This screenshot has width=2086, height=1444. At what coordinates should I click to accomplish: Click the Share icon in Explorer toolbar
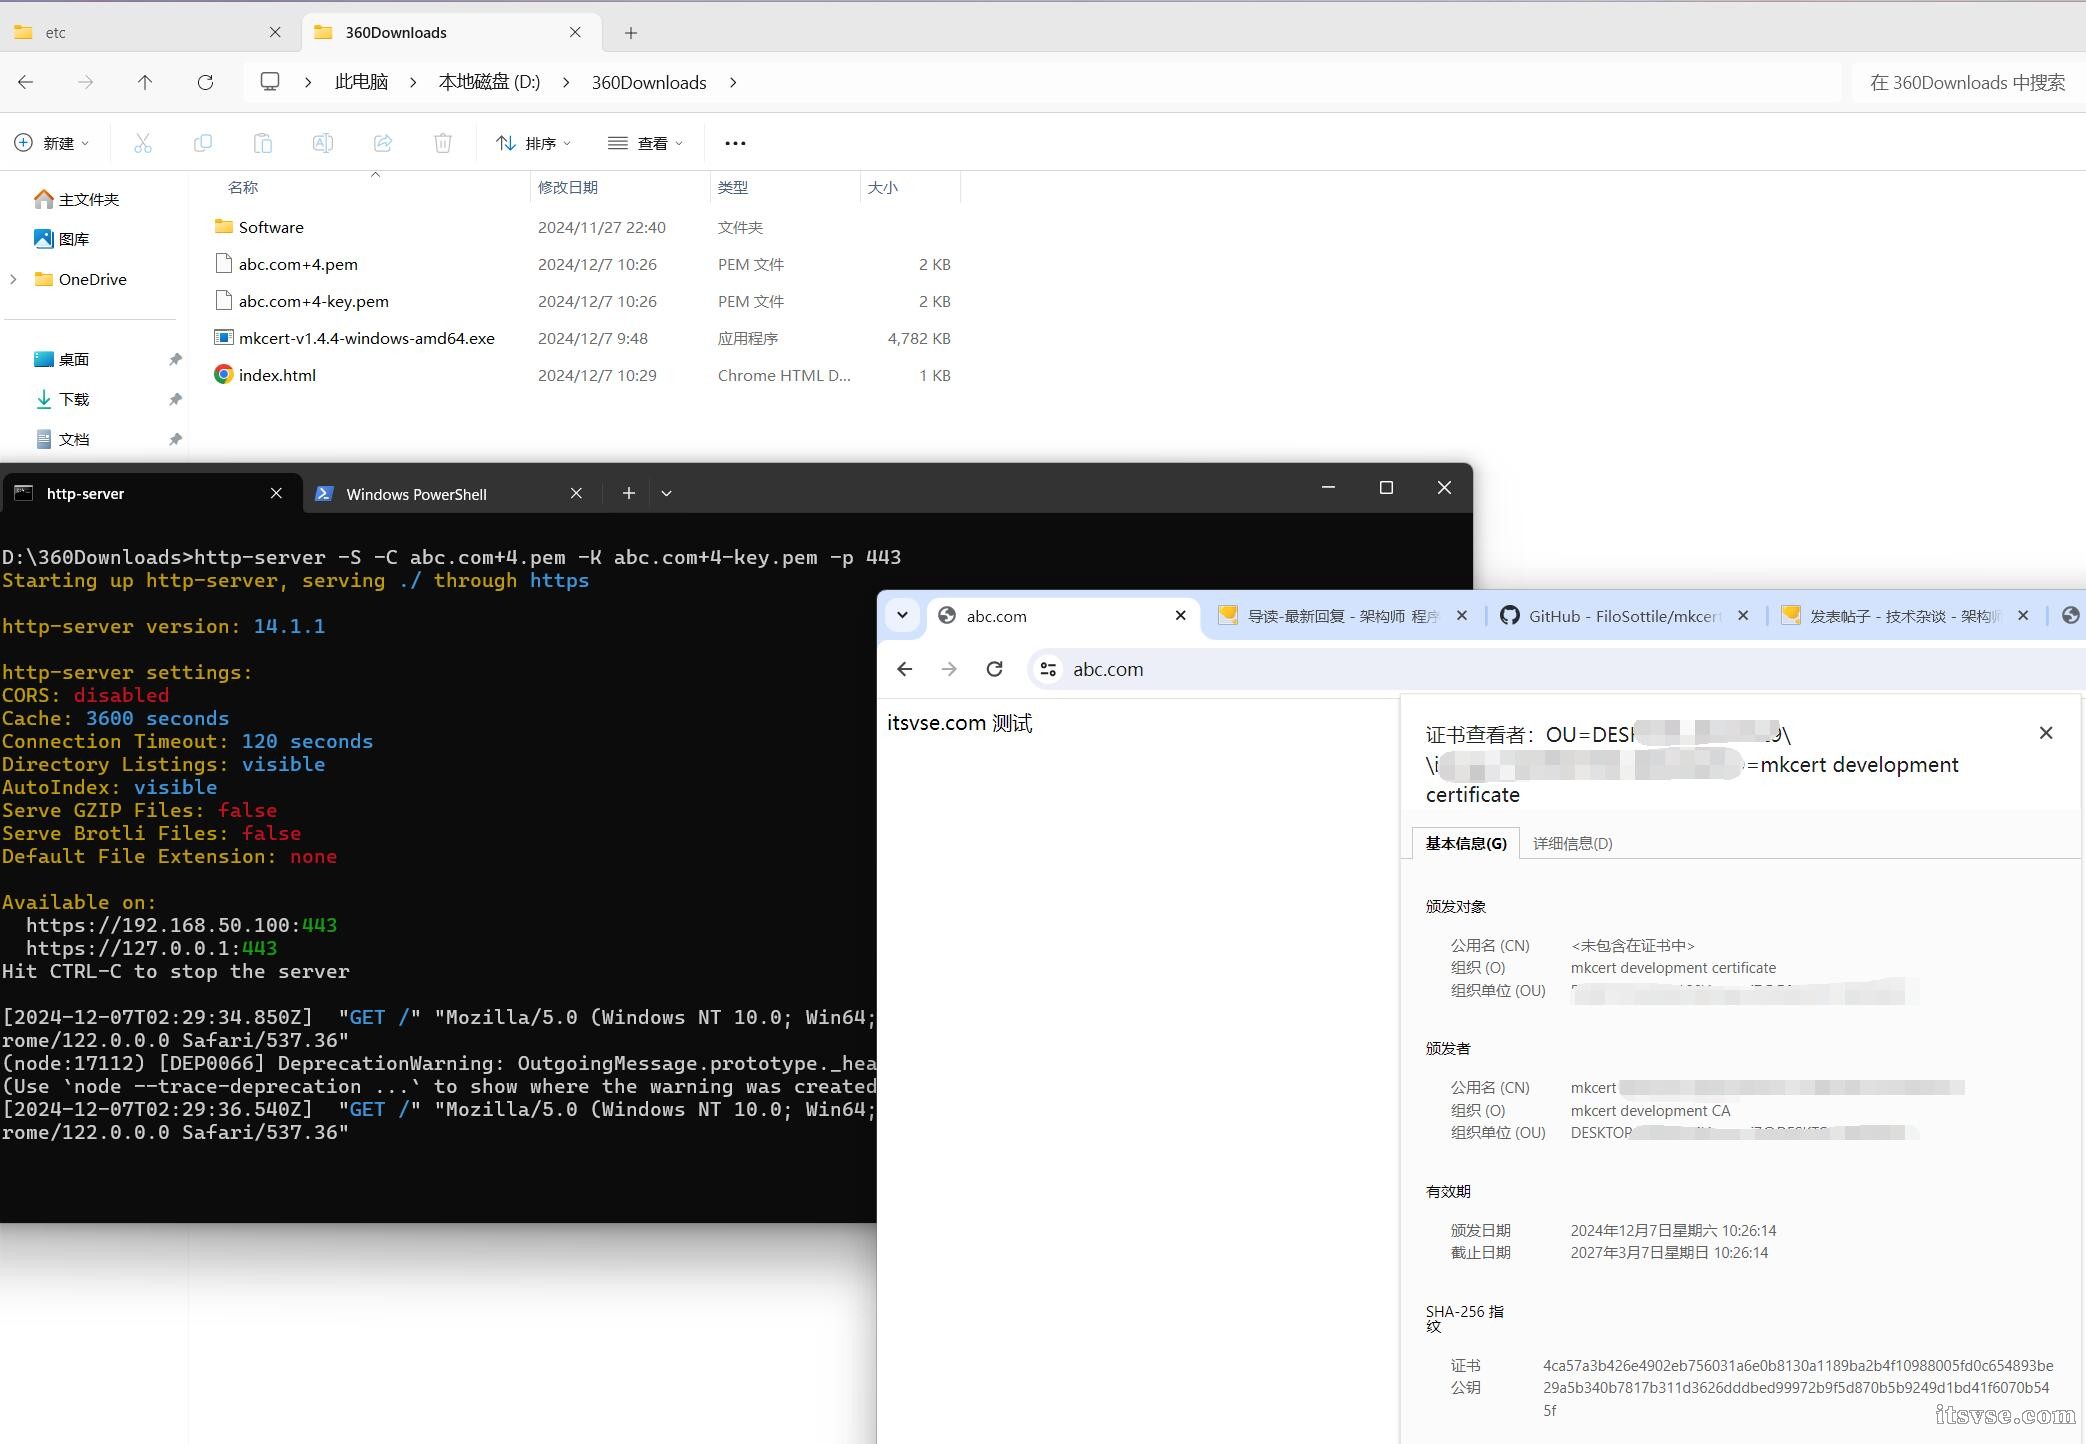click(x=383, y=143)
